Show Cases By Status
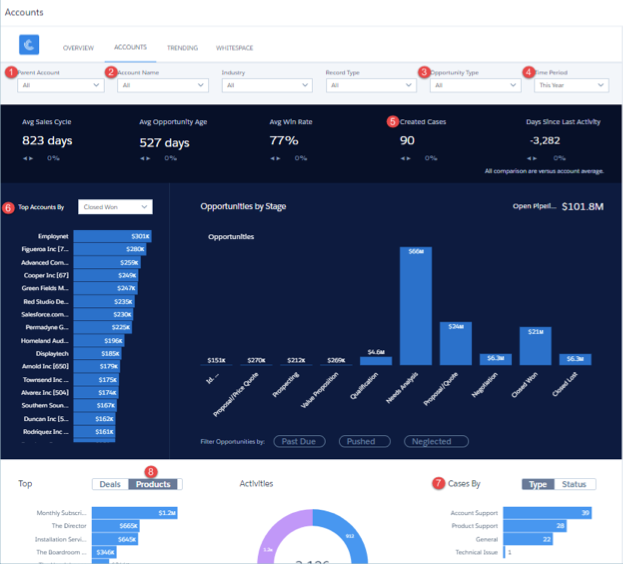Viewport: 623px width, 564px height. coord(575,484)
